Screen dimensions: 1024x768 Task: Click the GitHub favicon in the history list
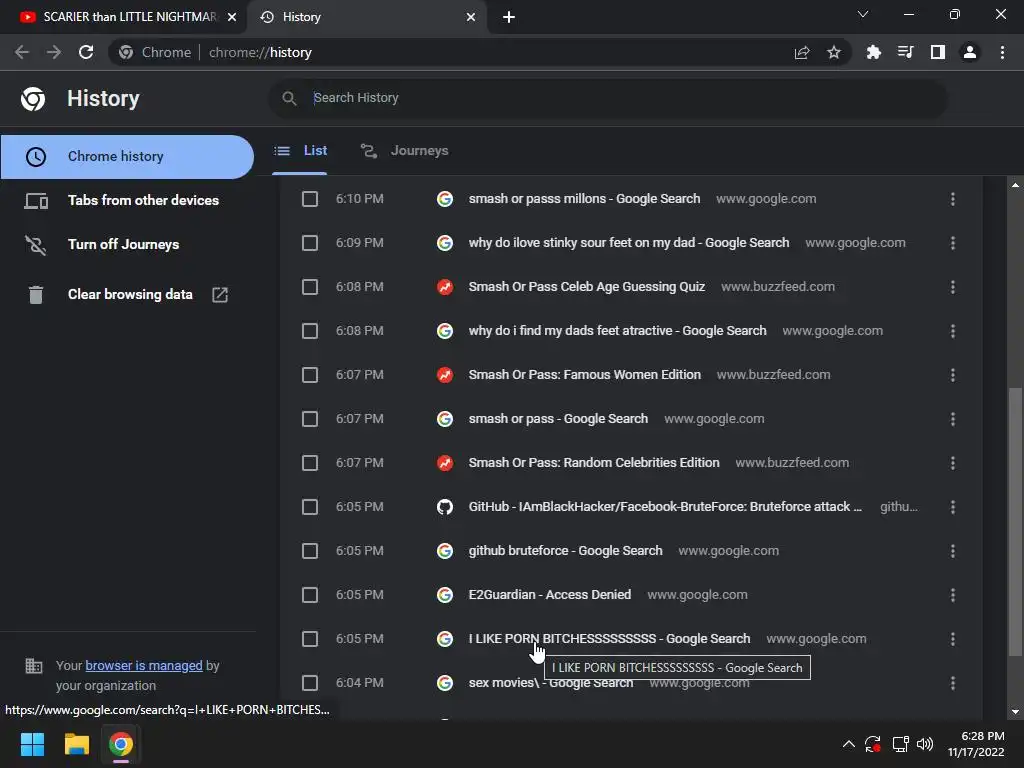coord(445,507)
